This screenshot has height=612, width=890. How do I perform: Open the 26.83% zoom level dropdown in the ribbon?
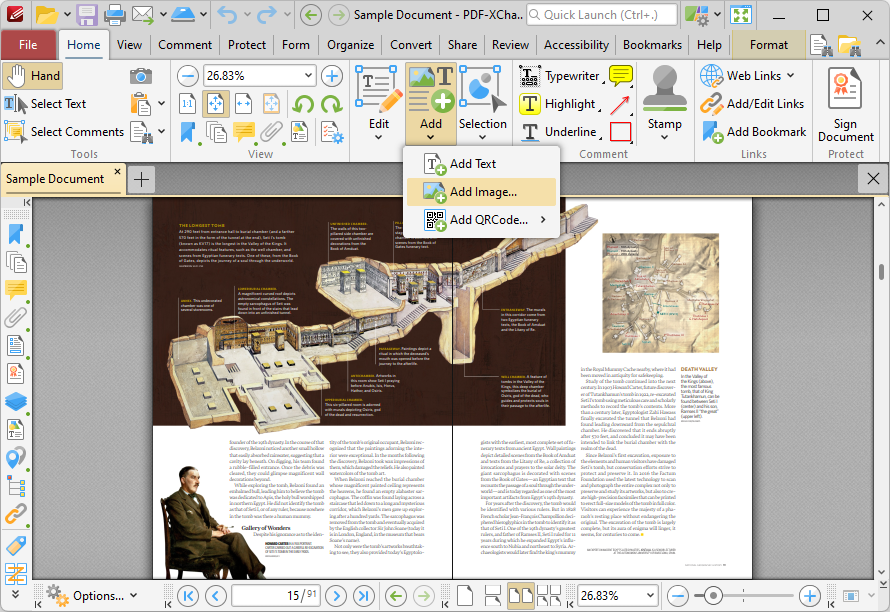click(x=308, y=76)
